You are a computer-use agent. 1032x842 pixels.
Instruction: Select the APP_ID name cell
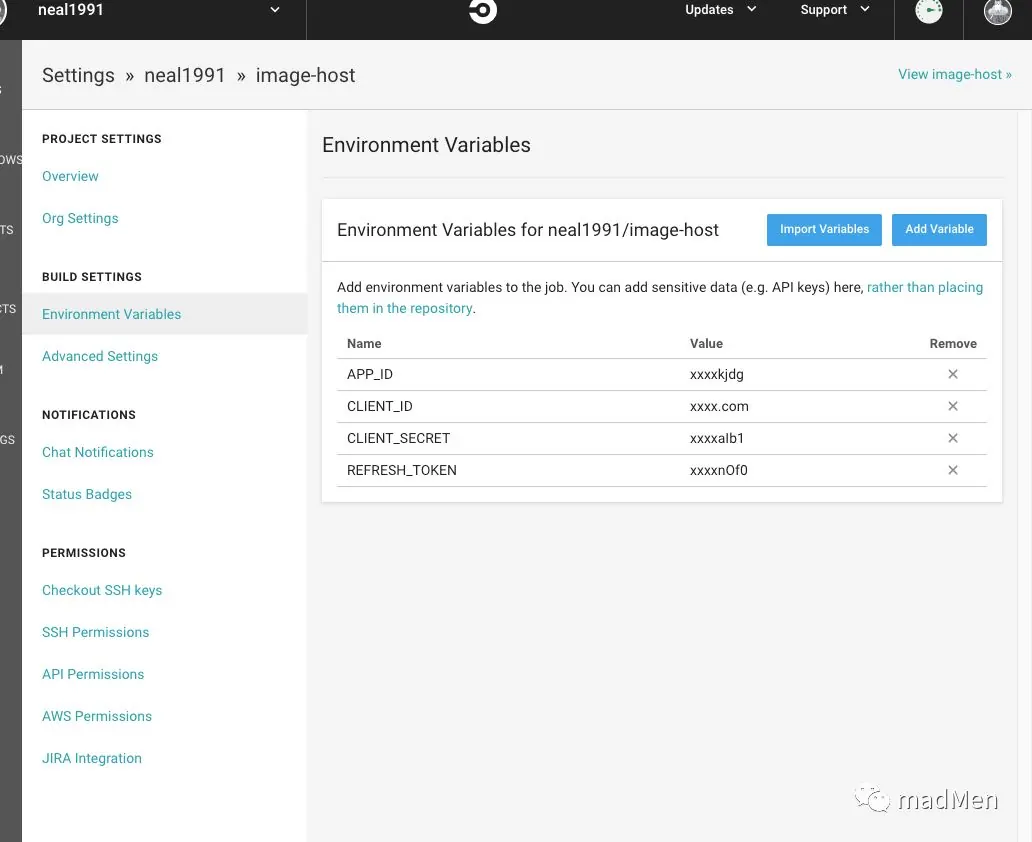(x=370, y=375)
